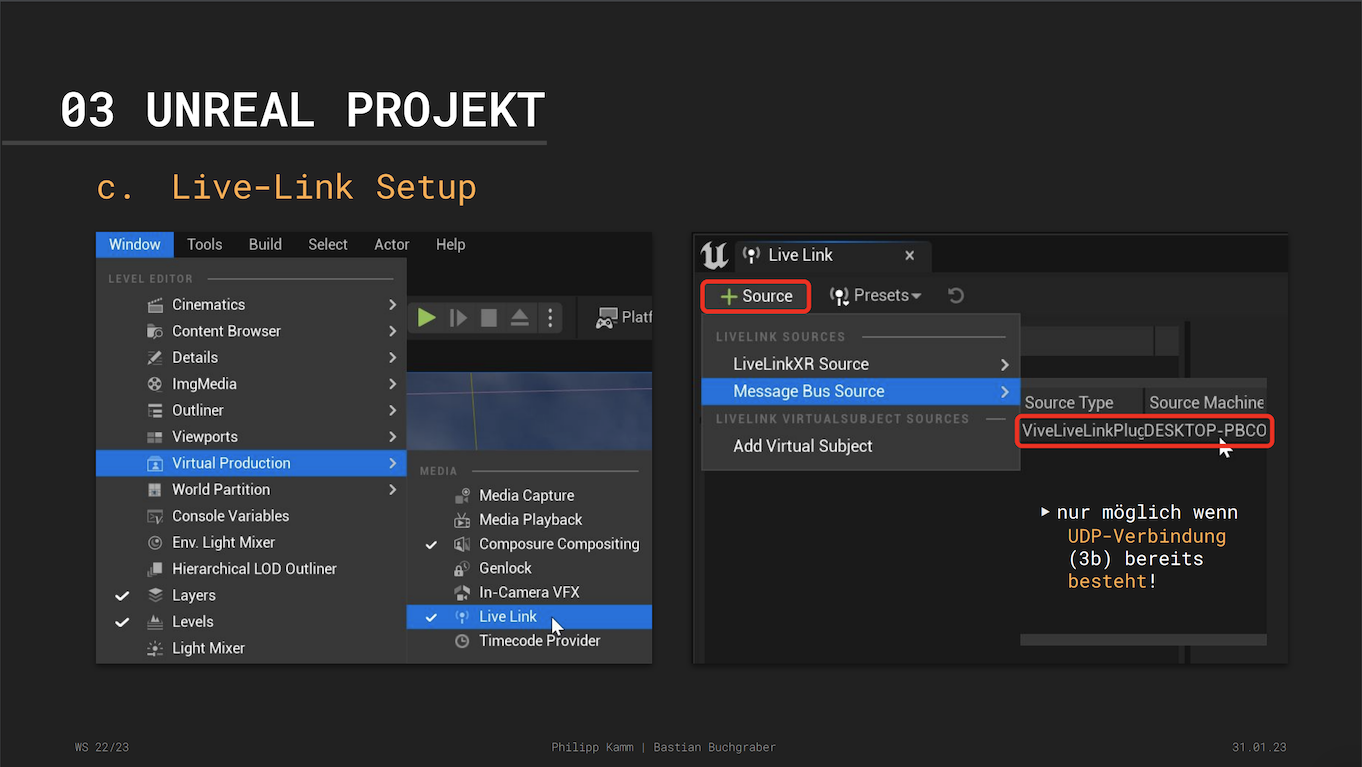Click the green Play button in toolbar

(427, 318)
